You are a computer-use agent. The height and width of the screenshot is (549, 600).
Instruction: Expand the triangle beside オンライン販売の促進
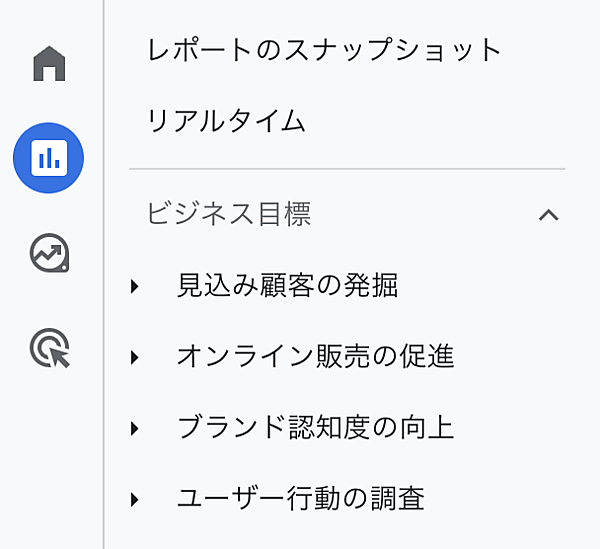(x=135, y=357)
